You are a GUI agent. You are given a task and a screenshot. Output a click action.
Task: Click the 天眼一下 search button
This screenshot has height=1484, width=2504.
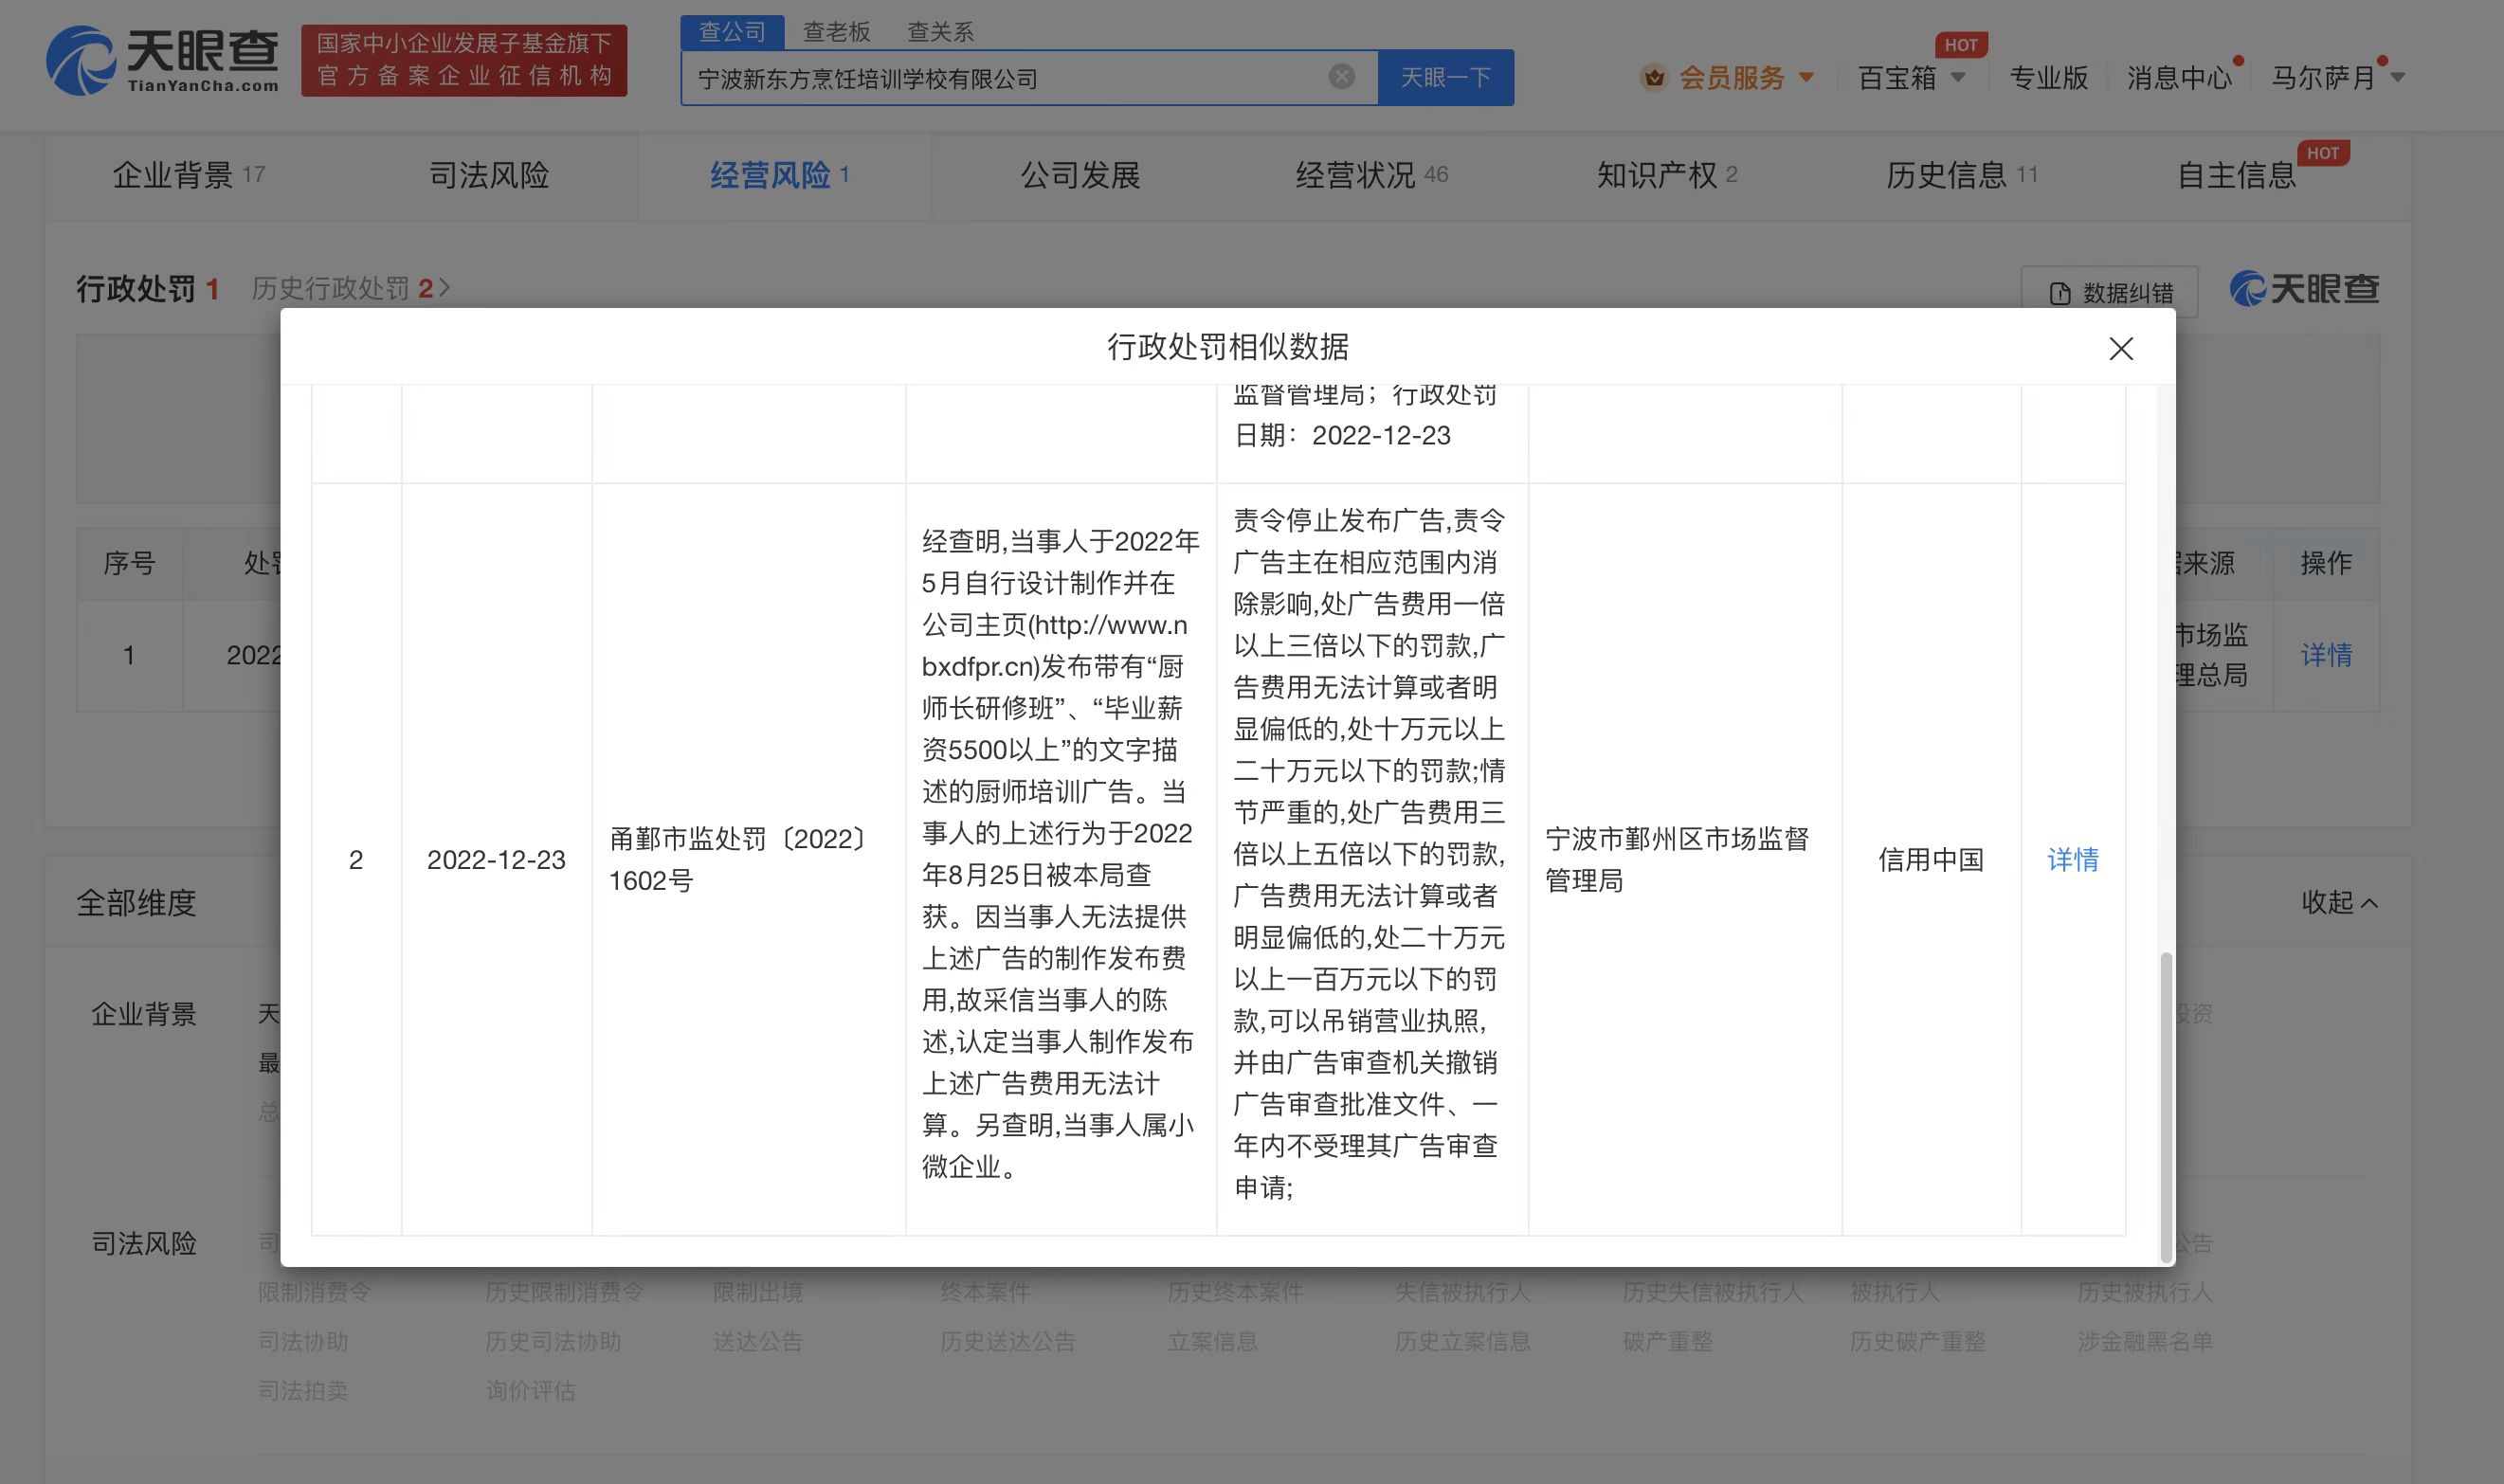tap(1445, 77)
